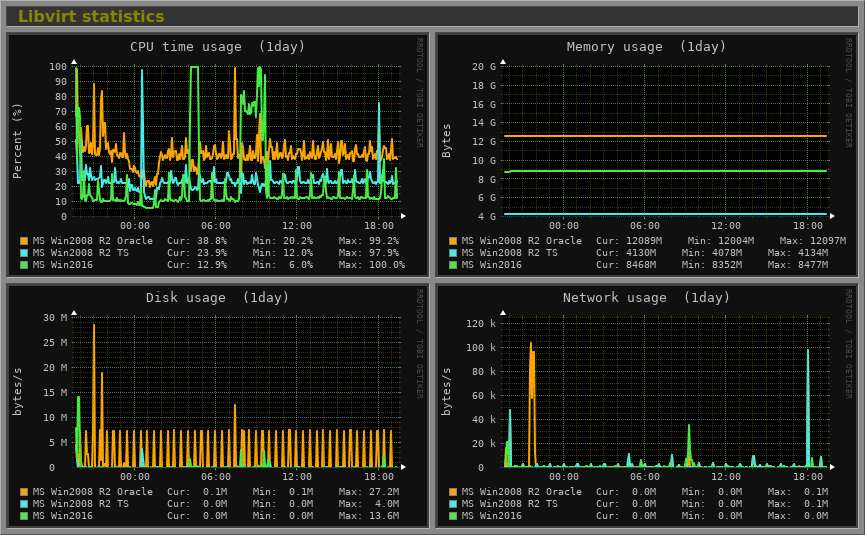The height and width of the screenshot is (535, 865).
Task: Click the "Max: 27.2M" value in Disk legend
Action: pyautogui.click(x=371, y=492)
